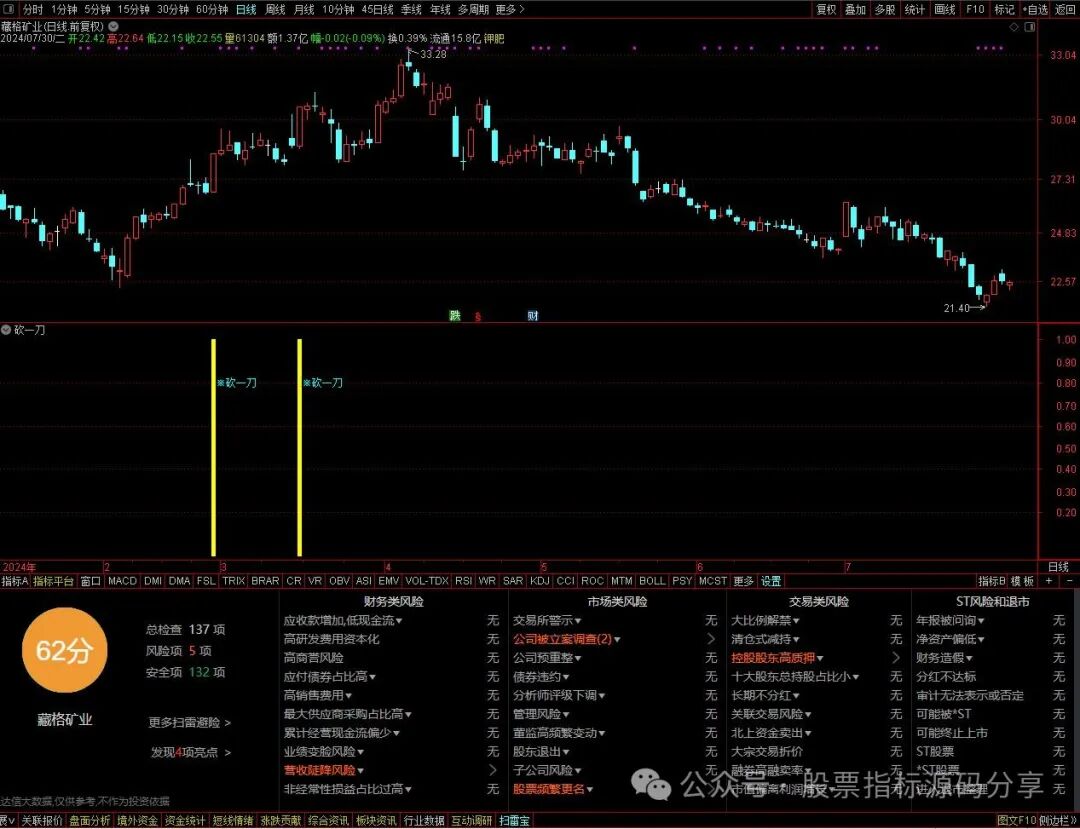Select the RSI indicator

464,581
